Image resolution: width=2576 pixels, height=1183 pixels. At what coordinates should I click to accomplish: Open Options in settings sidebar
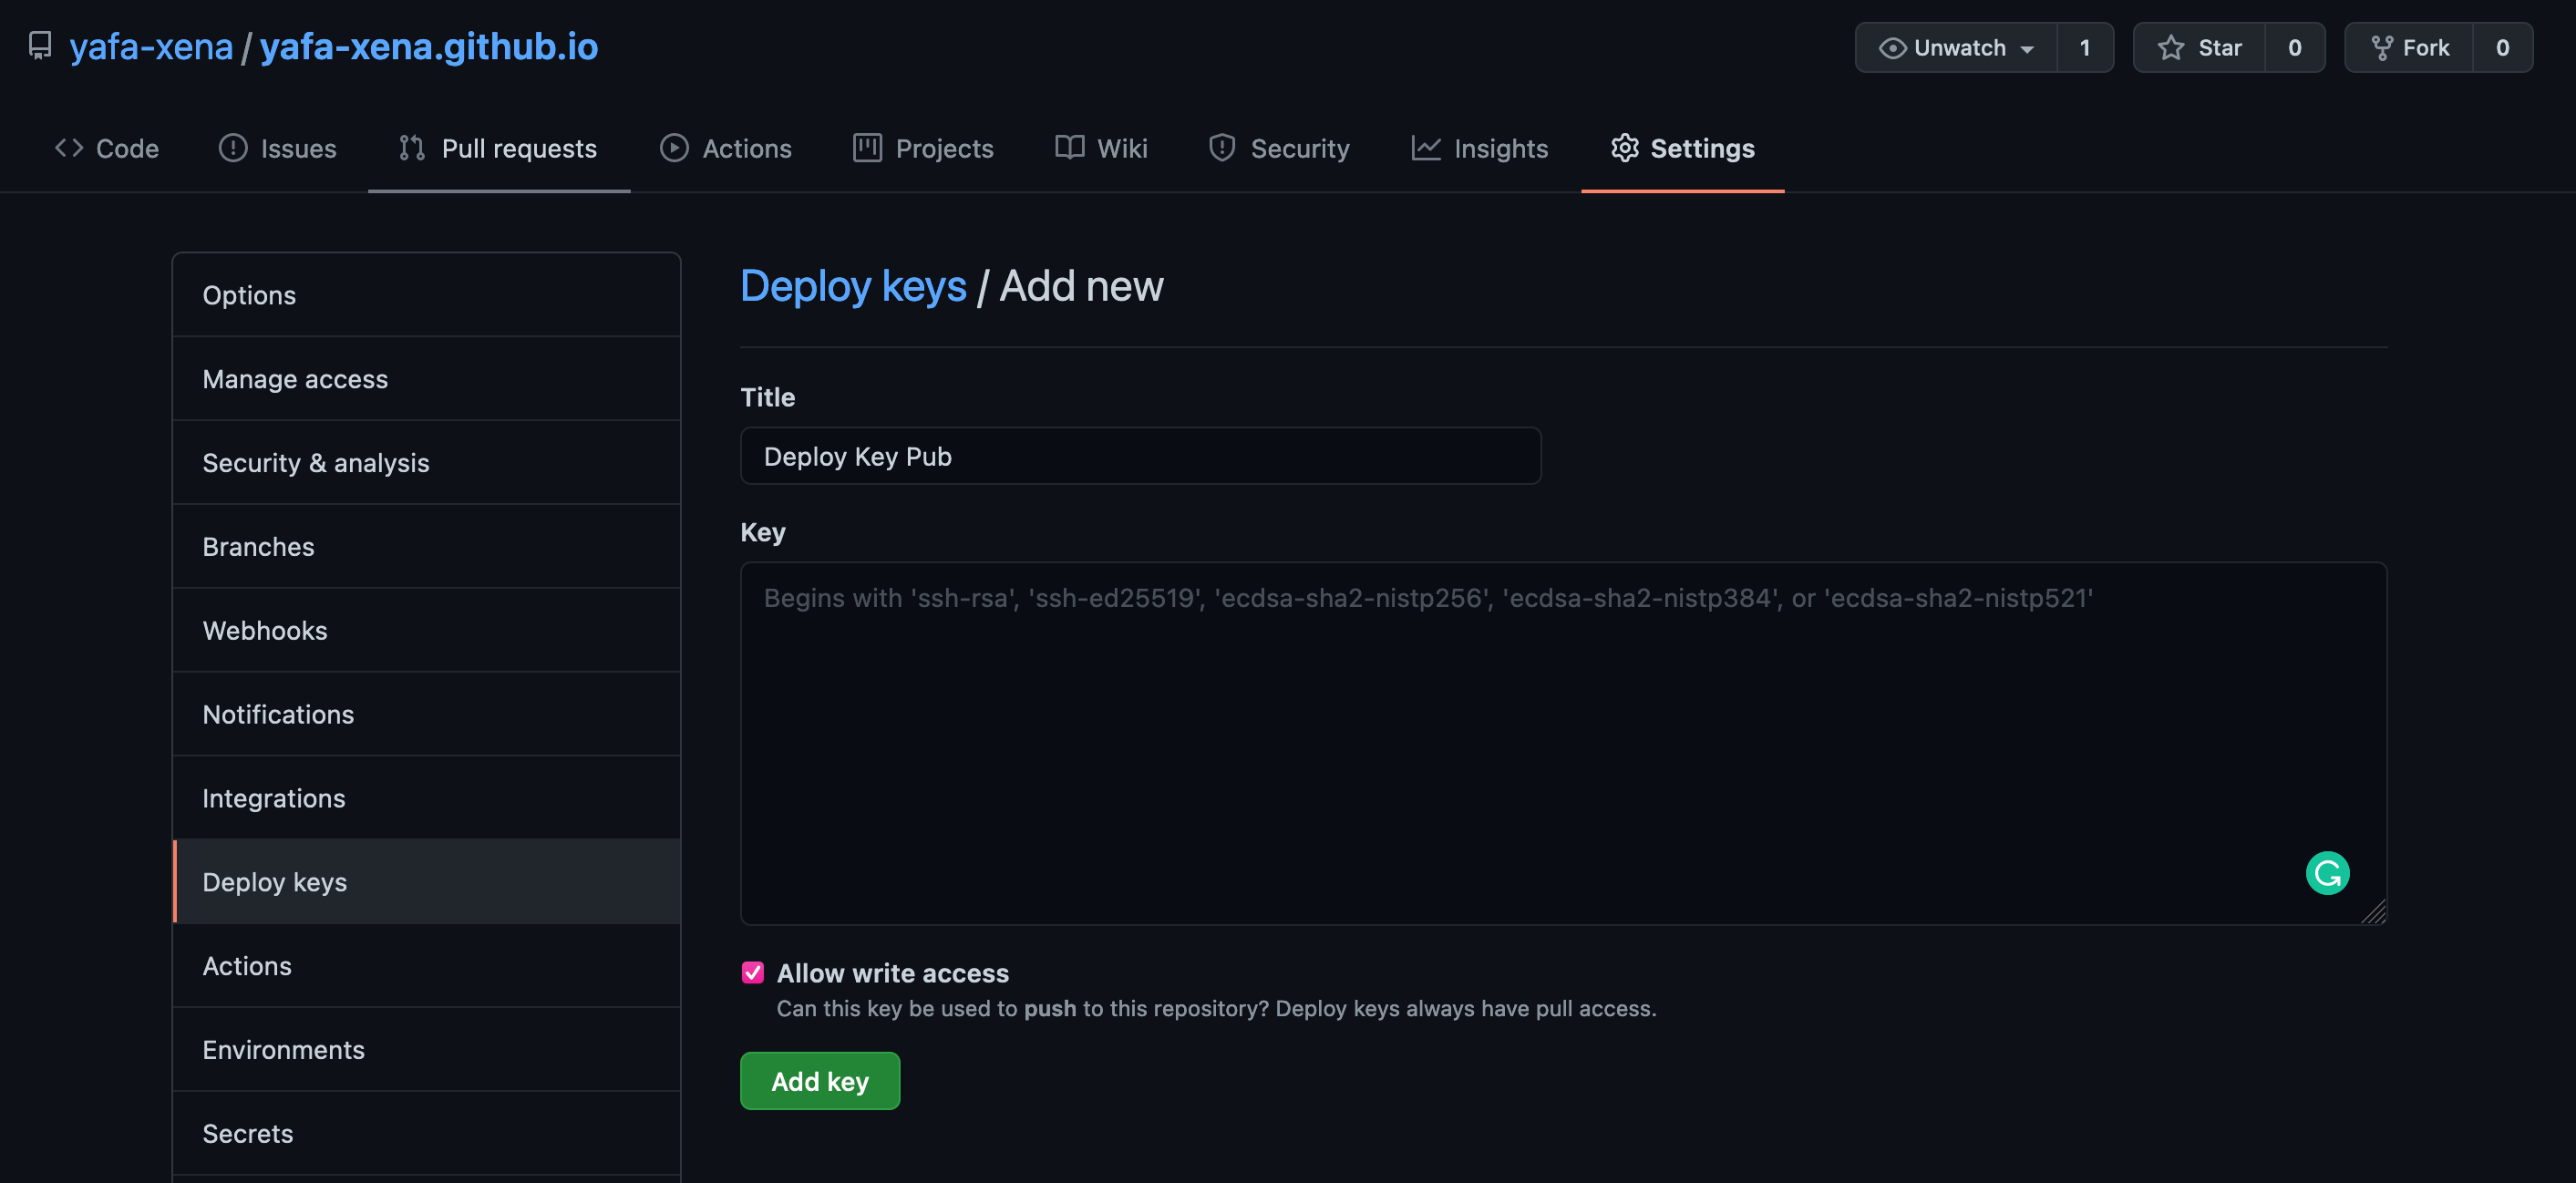click(427, 295)
